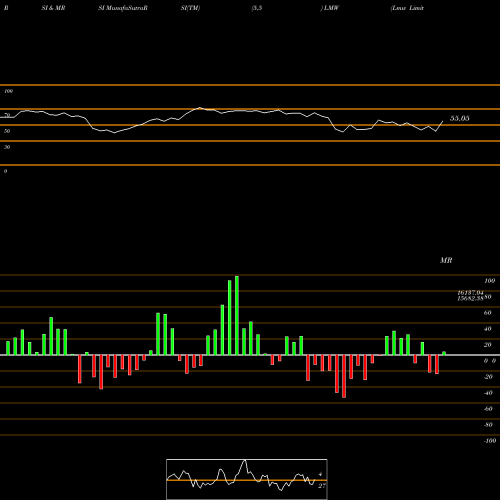Image resolution: width=500 pixels, height=500 pixels.
Task: Click the tallest green bar in MR histogram
Action: 237,315
